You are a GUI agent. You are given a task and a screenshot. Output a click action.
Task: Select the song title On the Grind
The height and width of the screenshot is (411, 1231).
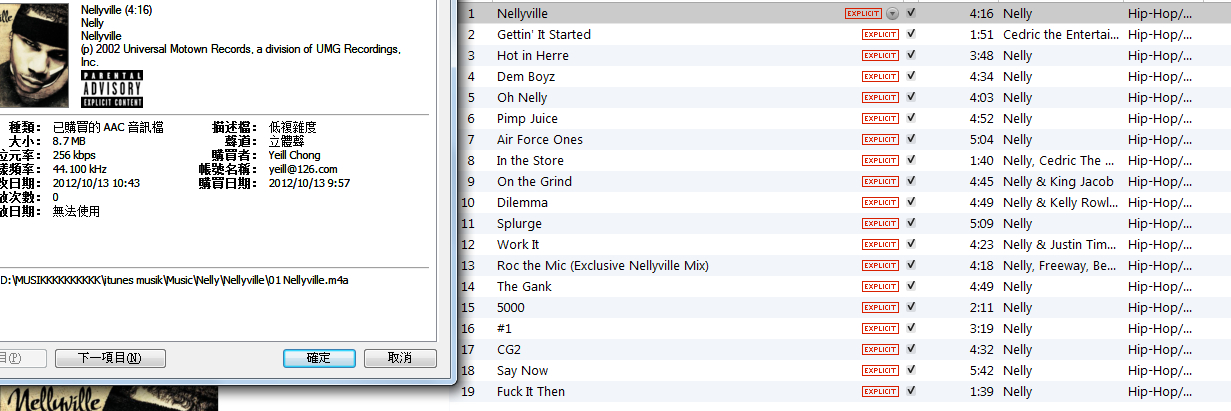[x=535, y=181]
